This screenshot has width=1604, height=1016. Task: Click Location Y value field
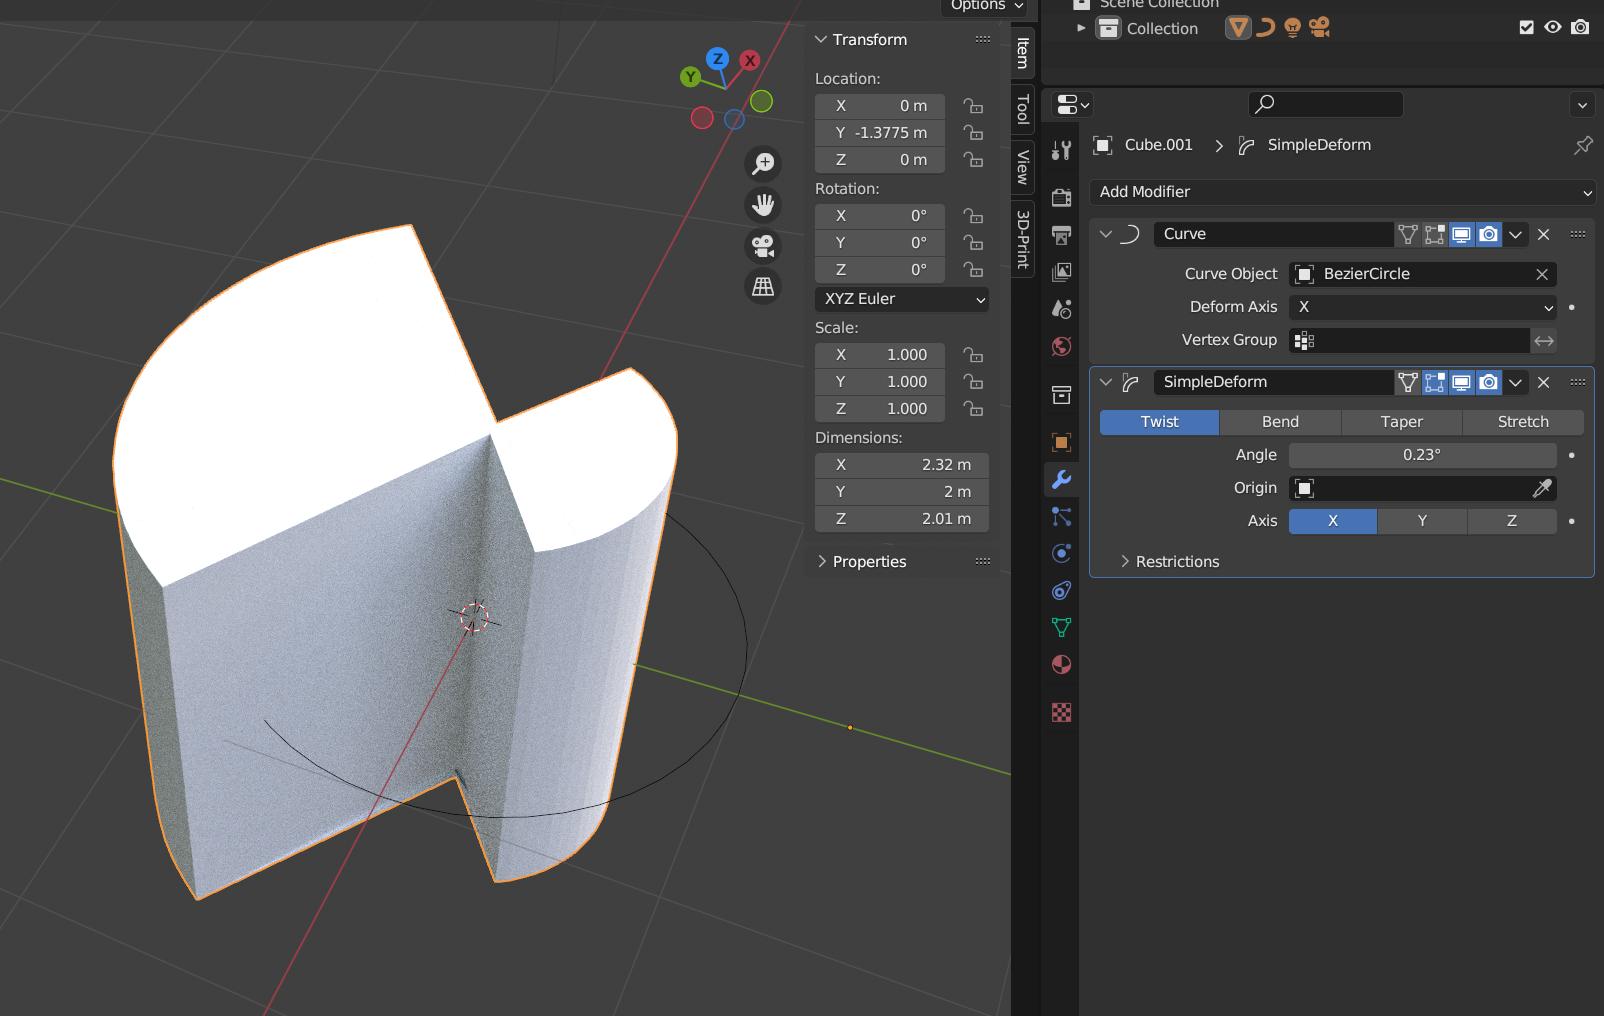880,133
